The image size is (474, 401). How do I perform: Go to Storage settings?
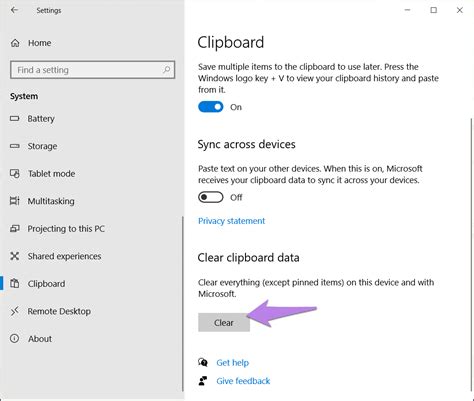pyautogui.click(x=42, y=146)
